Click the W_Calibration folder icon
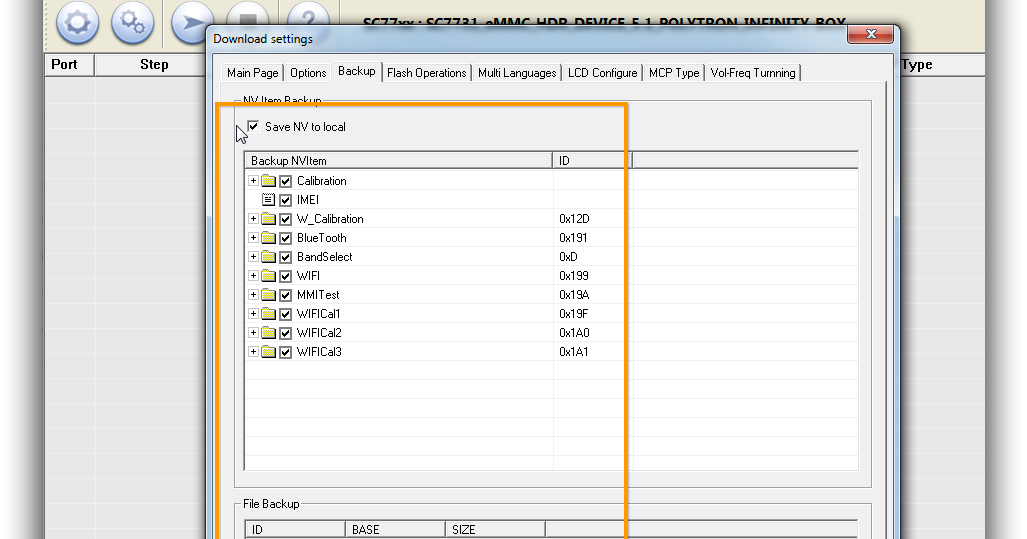The height and width of the screenshot is (539, 1027). [269, 219]
